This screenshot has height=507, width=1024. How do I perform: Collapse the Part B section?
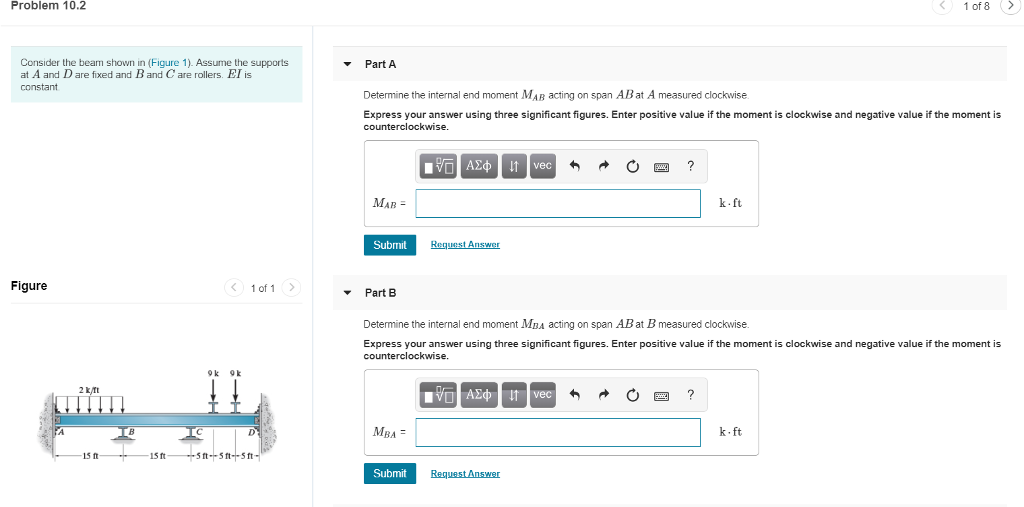coord(347,293)
